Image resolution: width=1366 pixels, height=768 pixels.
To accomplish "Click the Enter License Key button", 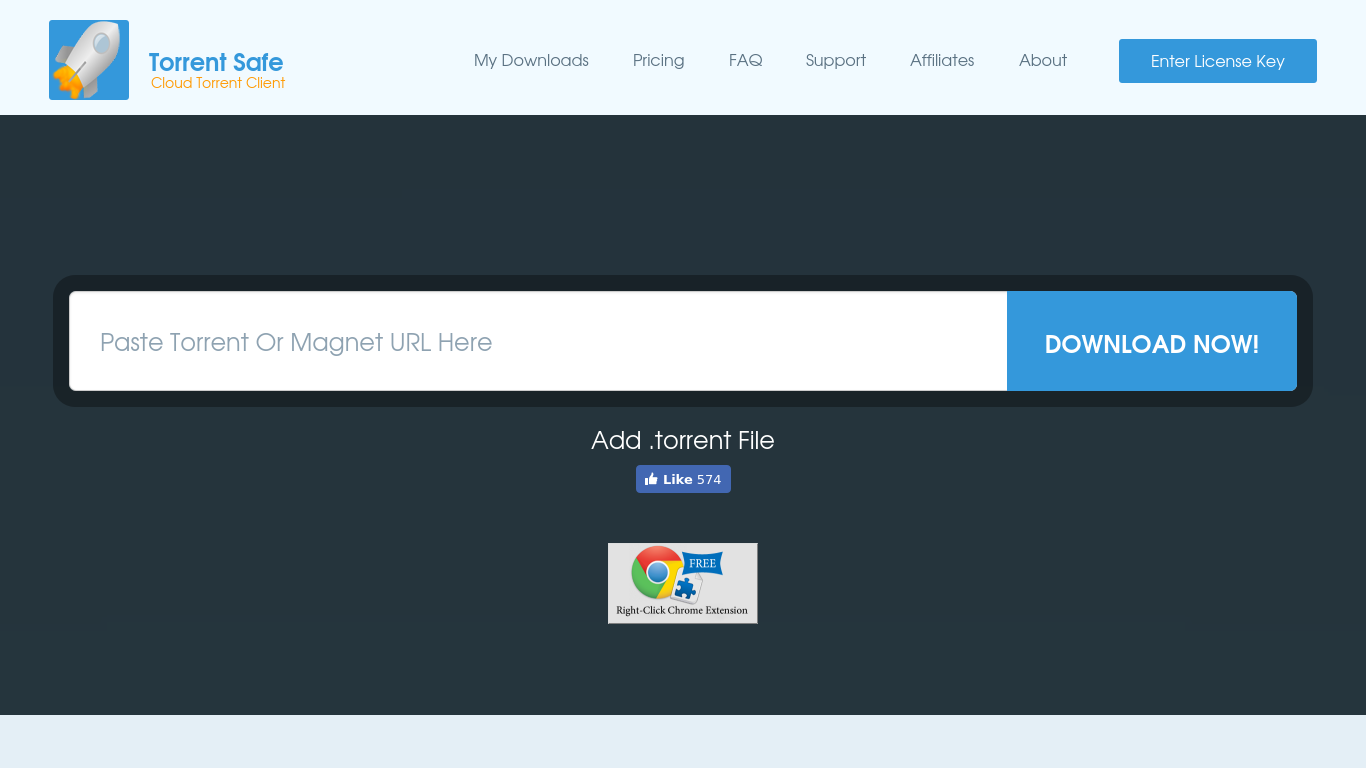I will [1218, 61].
